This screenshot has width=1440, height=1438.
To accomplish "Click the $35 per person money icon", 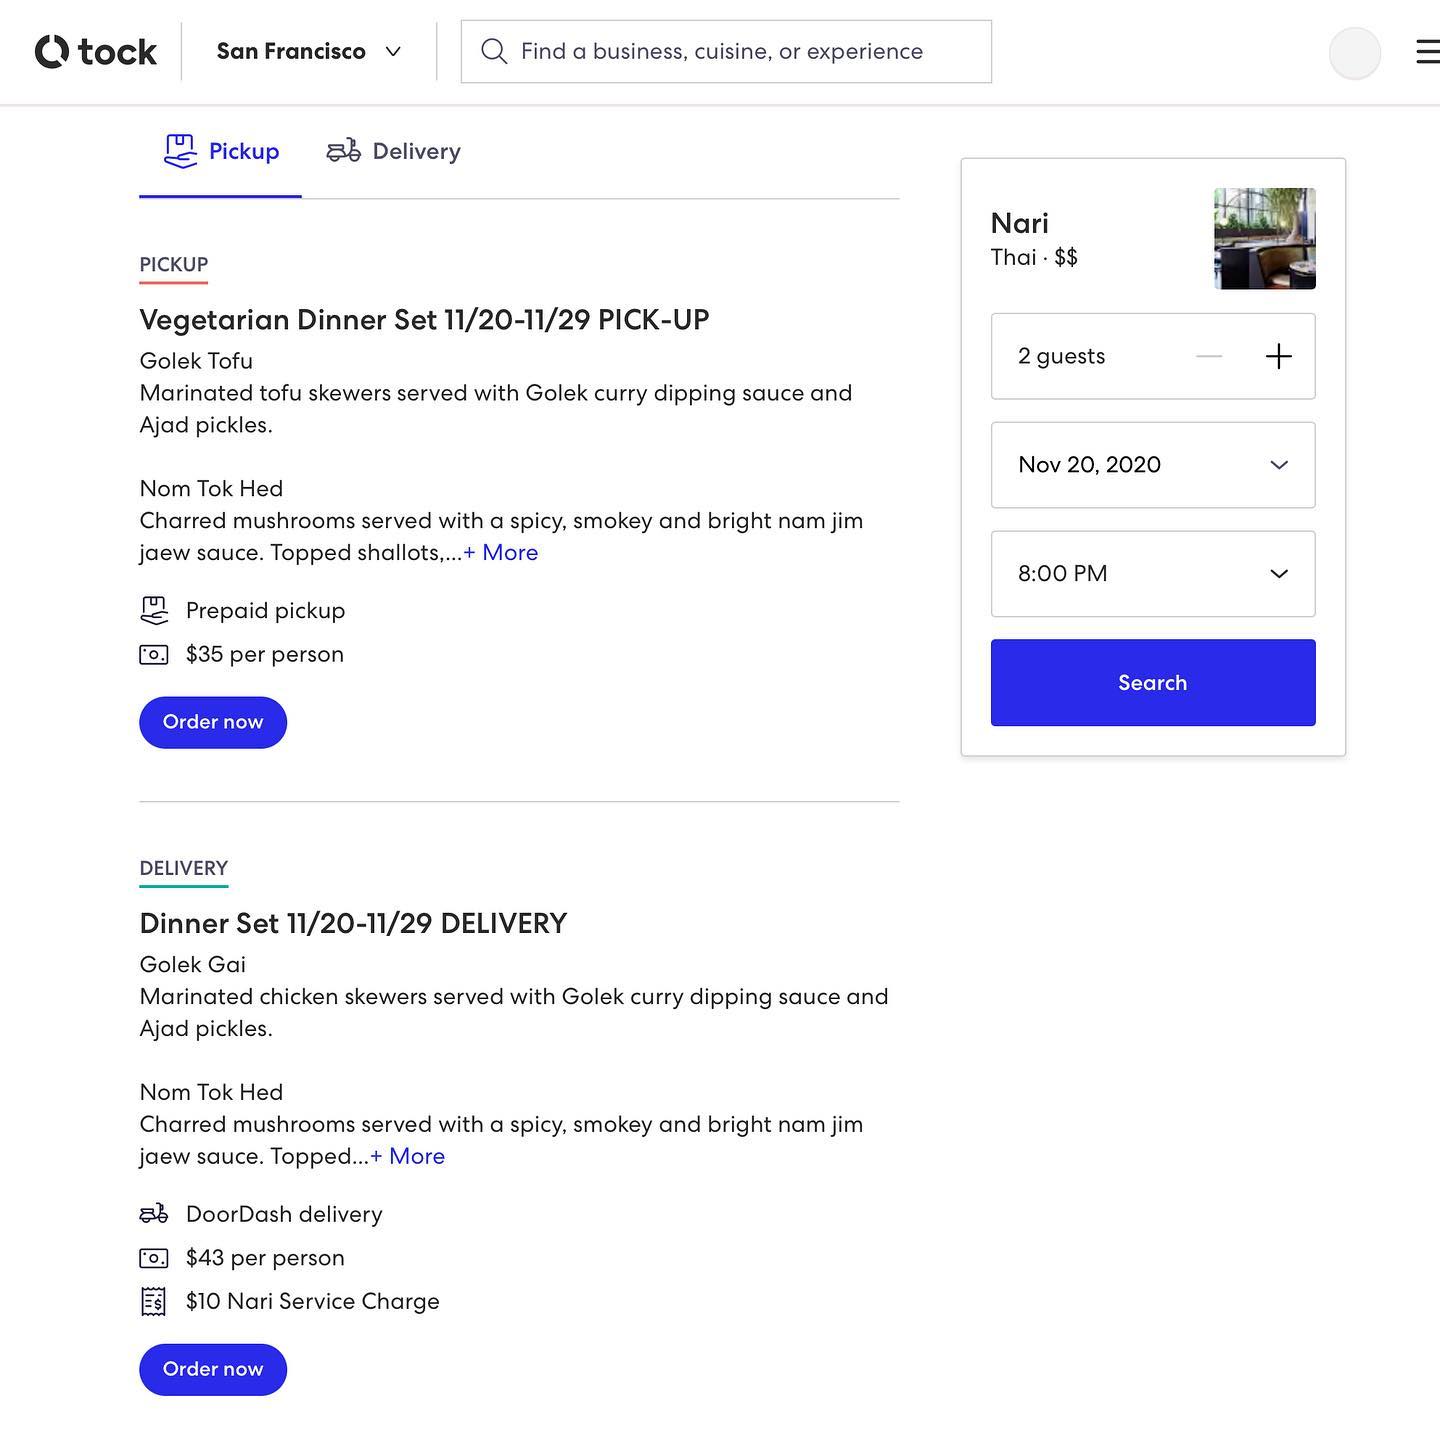I will pos(154,655).
